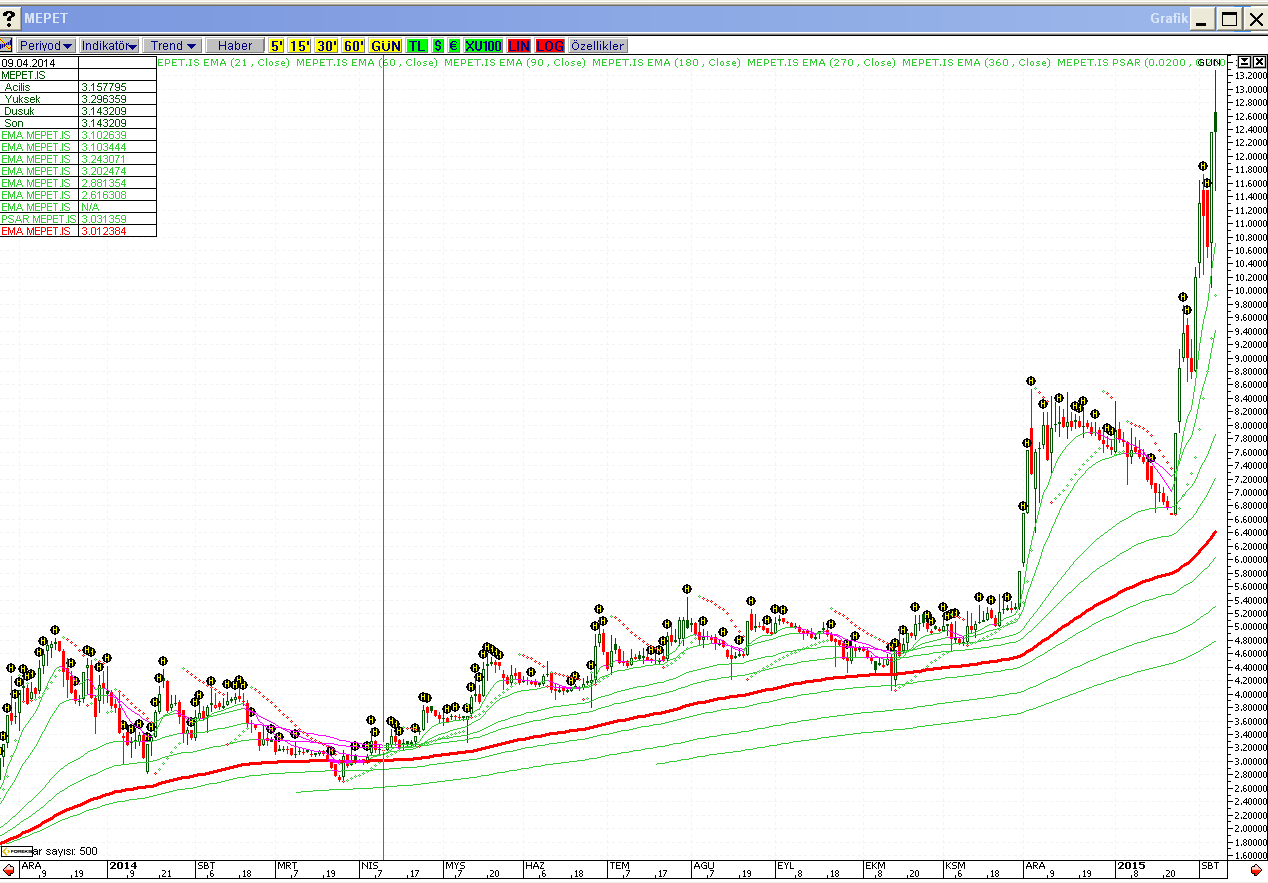The height and width of the screenshot is (883, 1268).
Task: Close the inner chart pane
Action: tap(1259, 62)
